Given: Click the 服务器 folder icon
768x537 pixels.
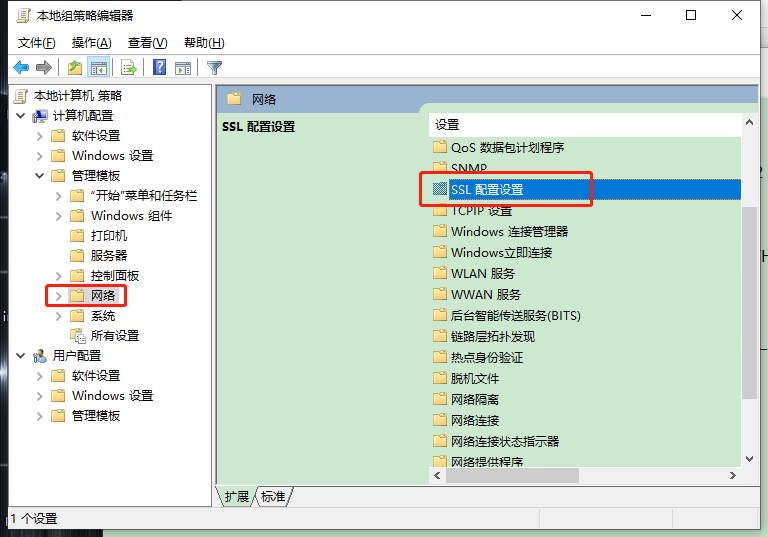Looking at the screenshot, I should pyautogui.click(x=77, y=255).
